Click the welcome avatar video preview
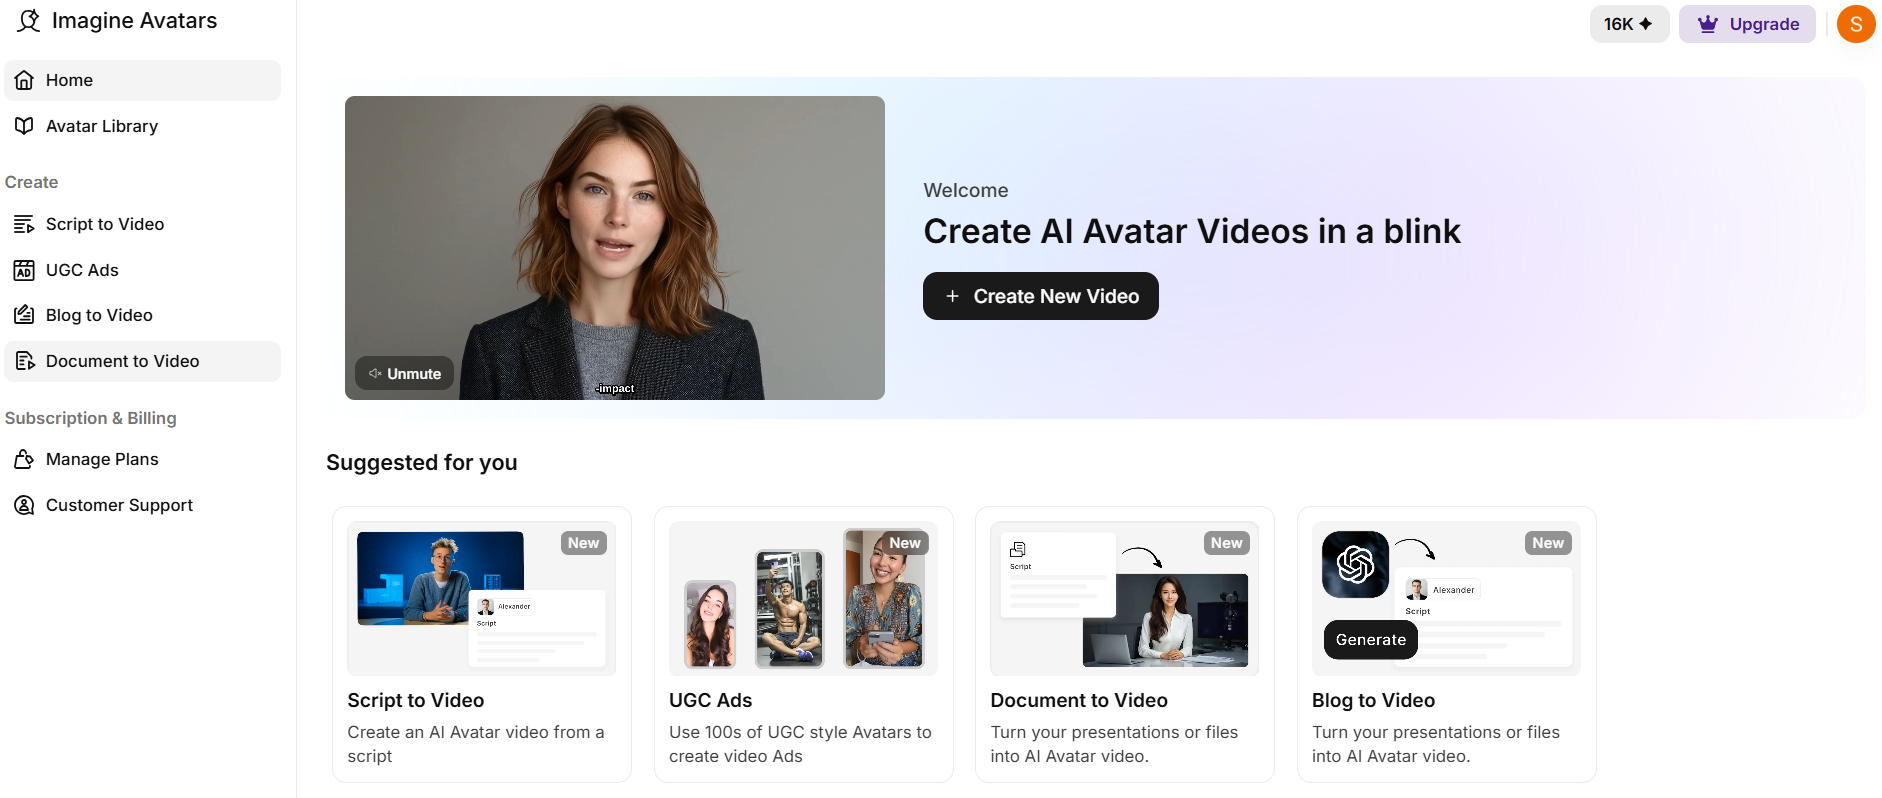Screen dimensions: 1882x798 tap(615, 248)
